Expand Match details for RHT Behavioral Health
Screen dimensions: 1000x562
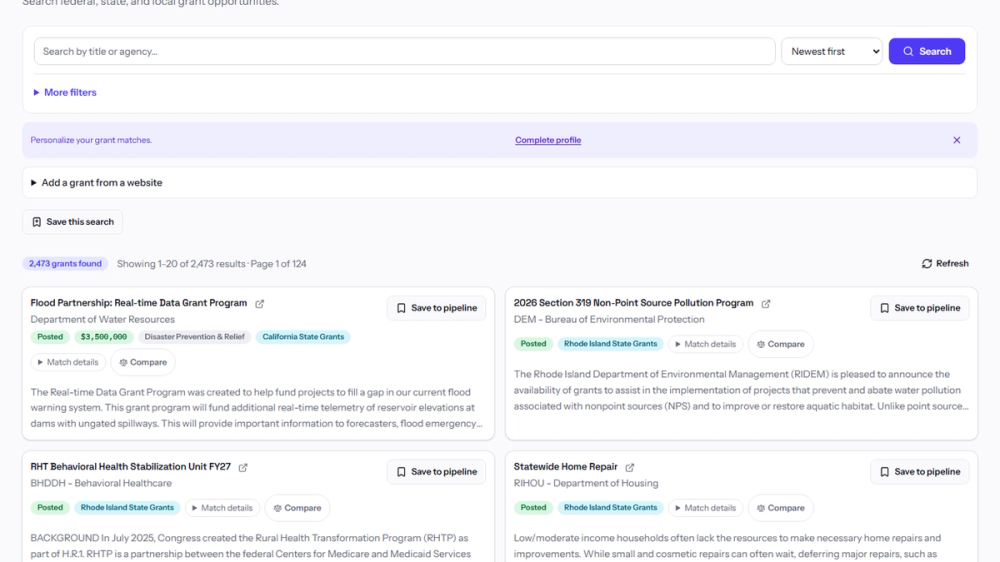pyautogui.click(x=223, y=508)
